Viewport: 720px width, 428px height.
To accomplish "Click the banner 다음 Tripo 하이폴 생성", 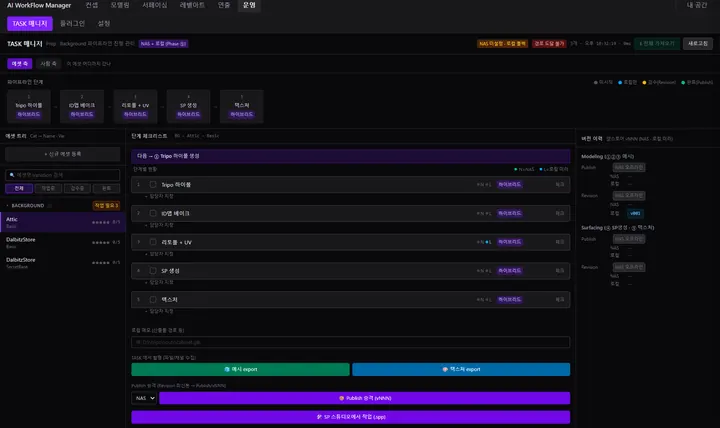I will 350,156.
